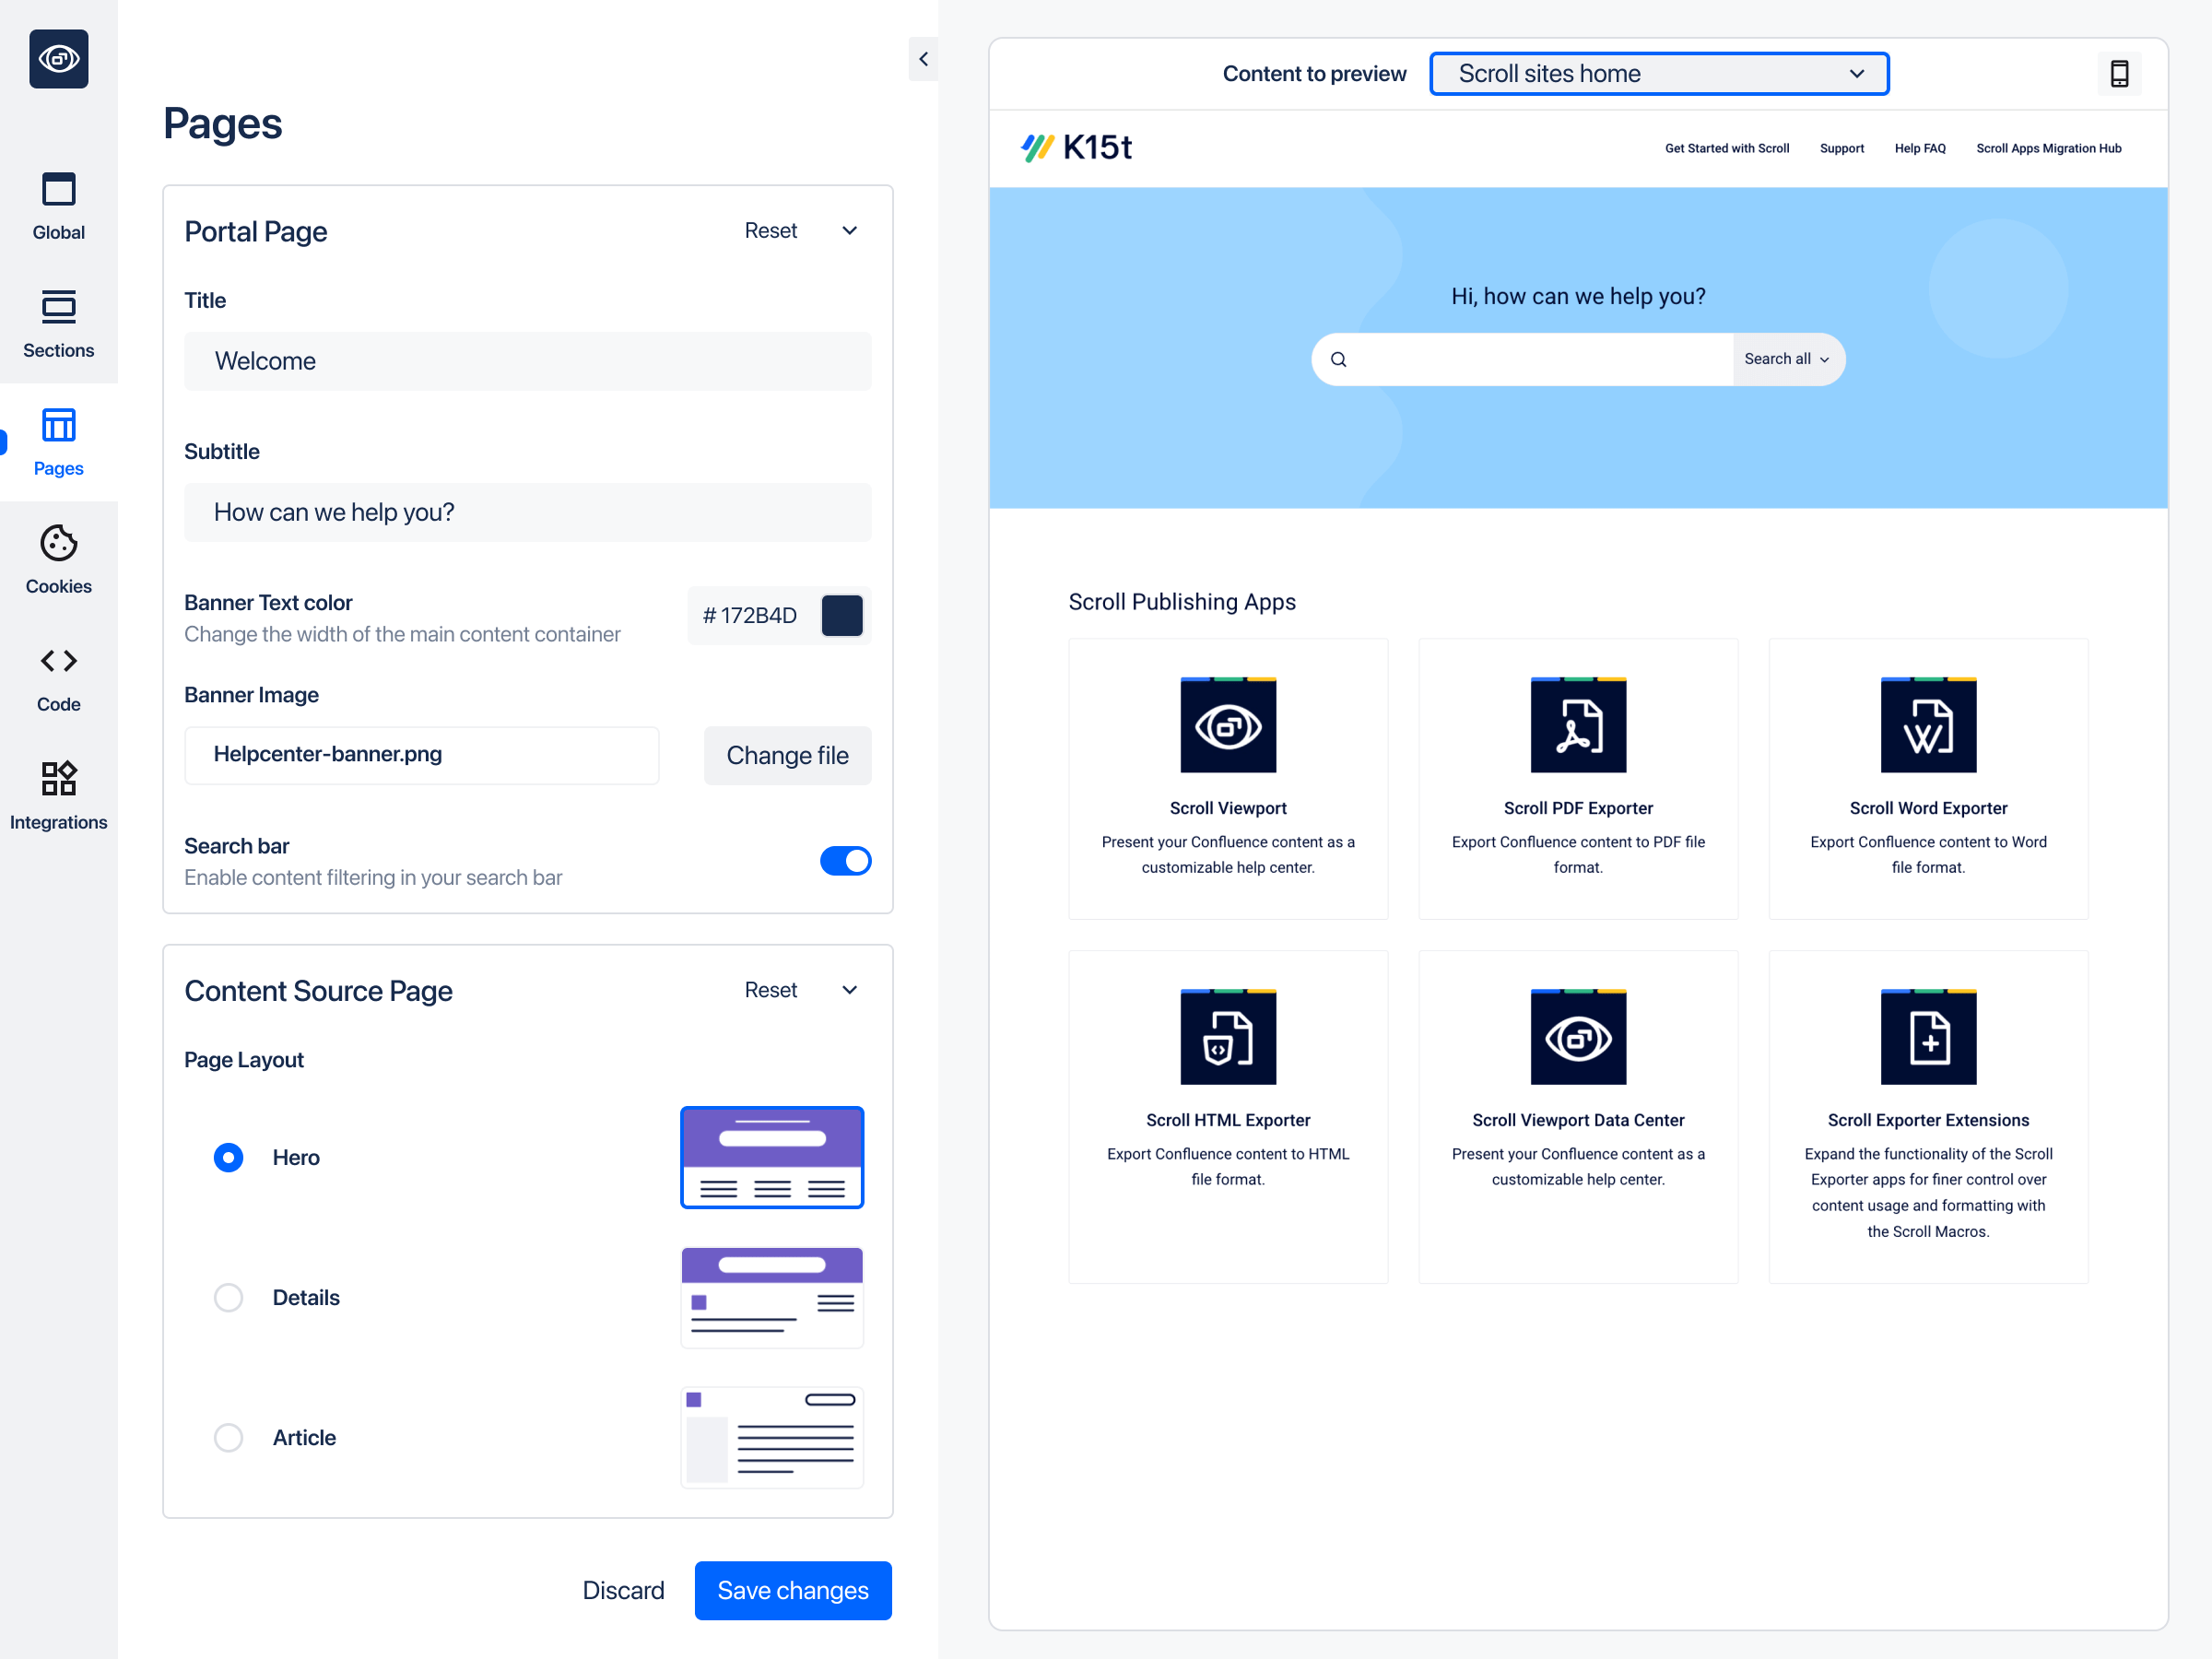The image size is (2212, 1659).
Task: Open the Cookies settings
Action: [x=58, y=560]
